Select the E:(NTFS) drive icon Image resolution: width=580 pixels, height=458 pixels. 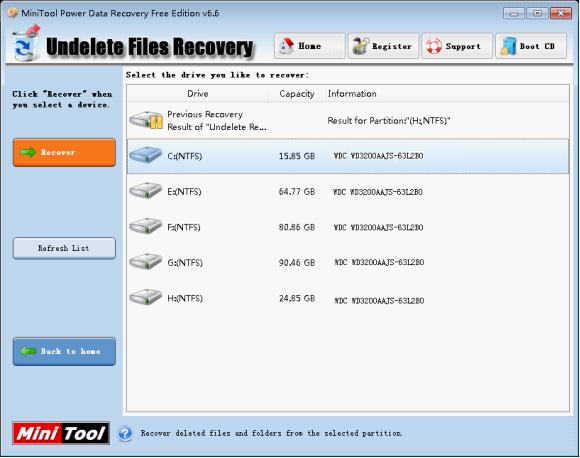point(146,191)
